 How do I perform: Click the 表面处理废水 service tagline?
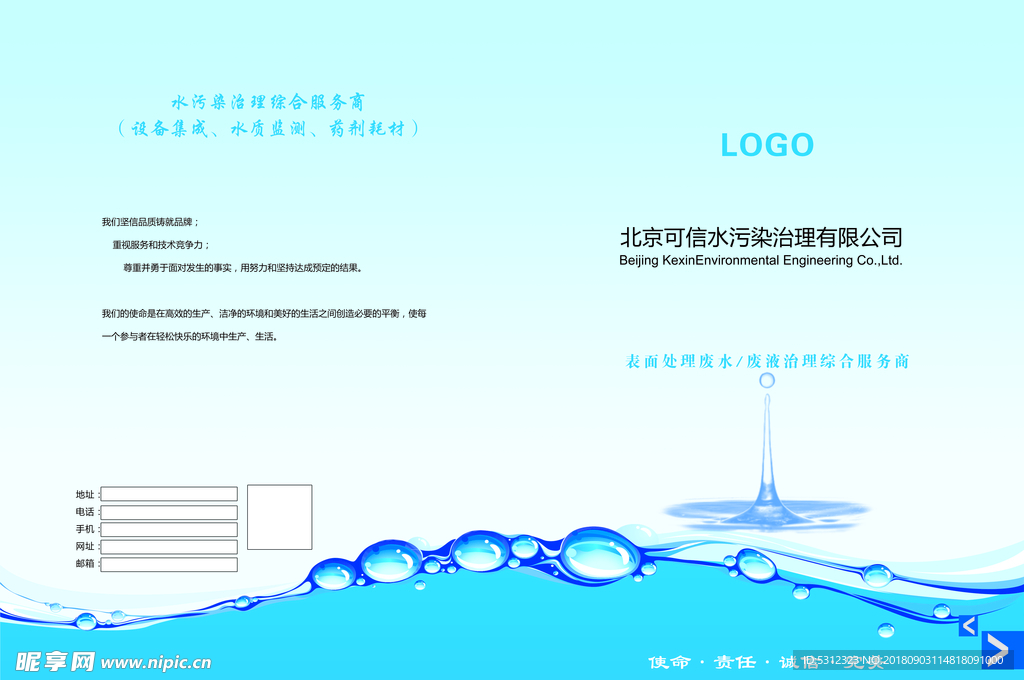[768, 363]
